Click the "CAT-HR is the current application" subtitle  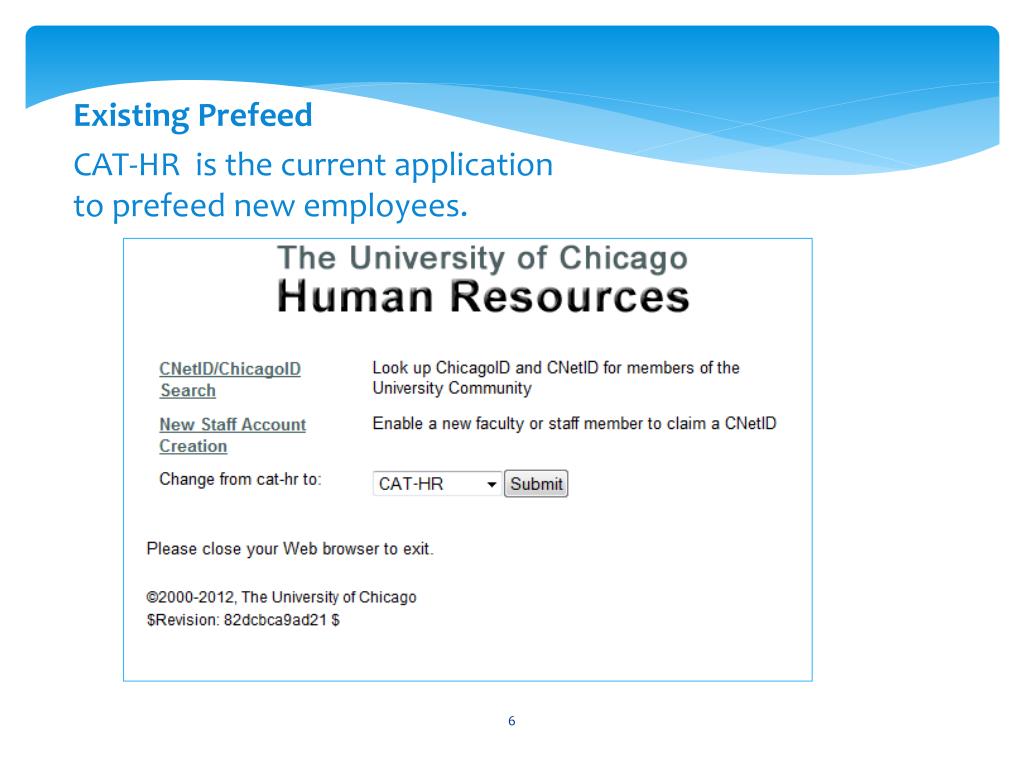[x=313, y=185]
